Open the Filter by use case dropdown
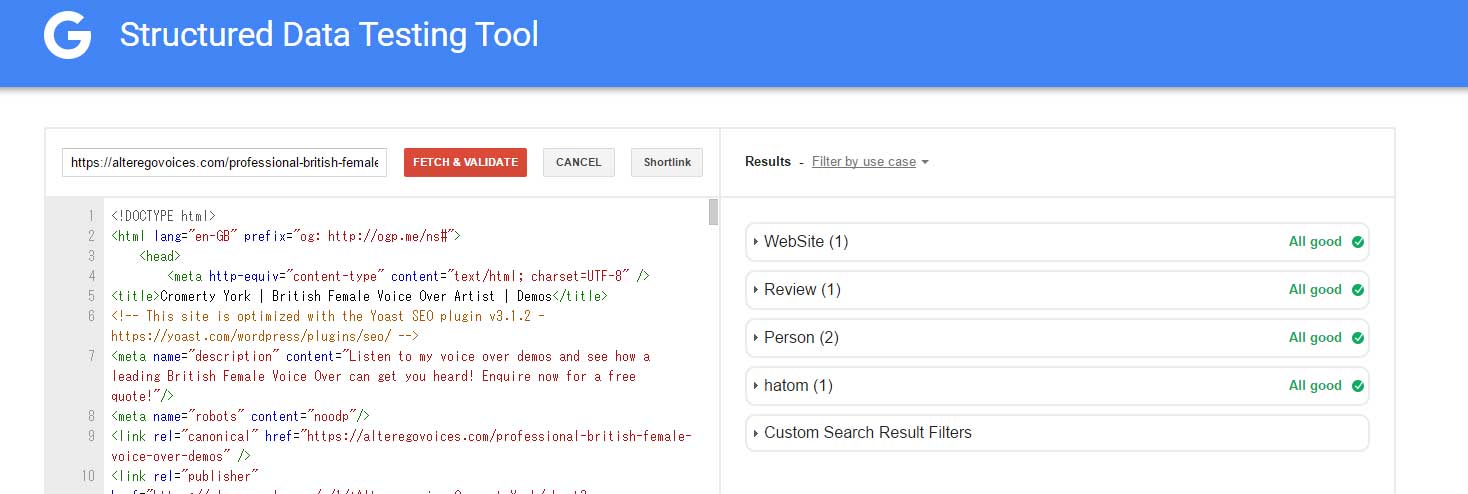 point(870,162)
